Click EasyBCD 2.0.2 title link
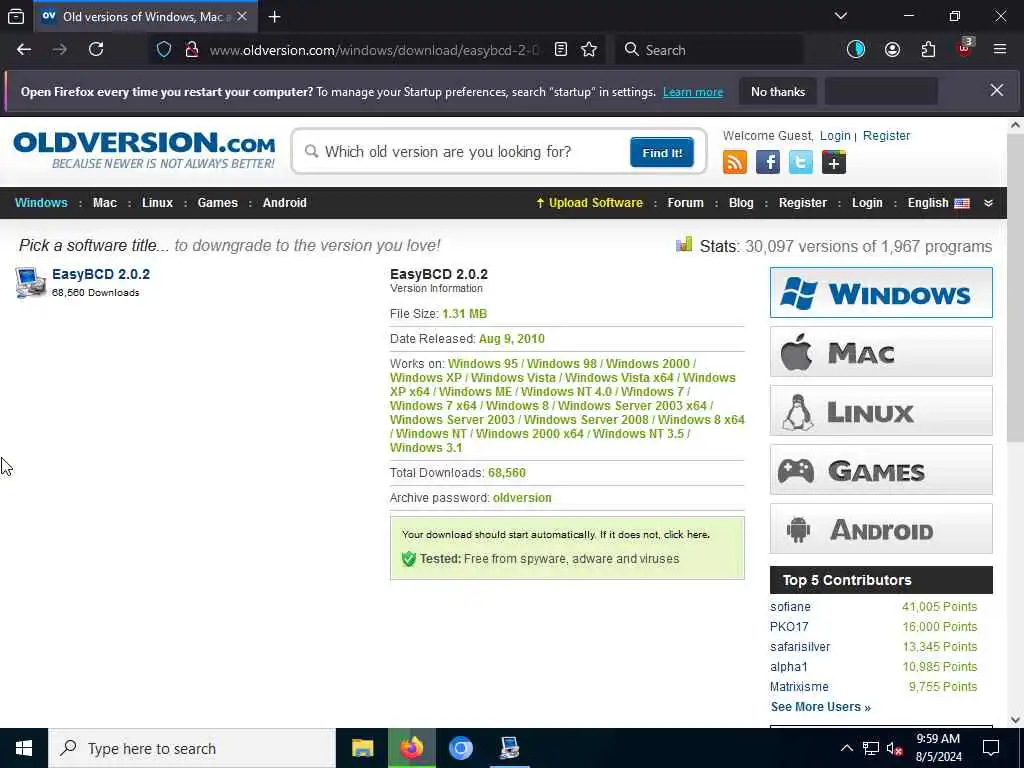This screenshot has width=1024, height=768. click(x=101, y=274)
